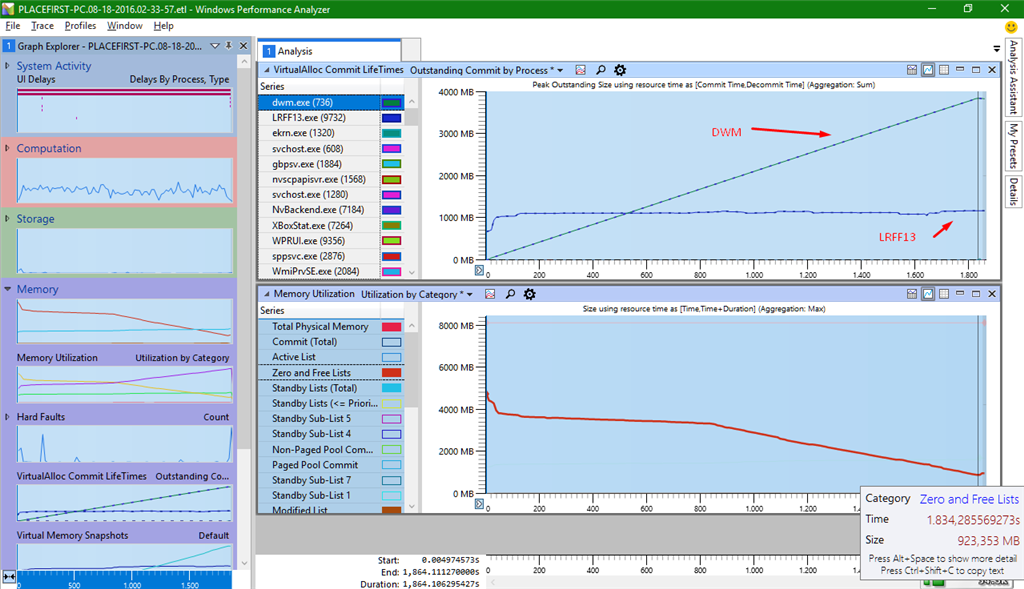
Task: Show graph only in VirtualAlloc panel
Action: (928, 70)
